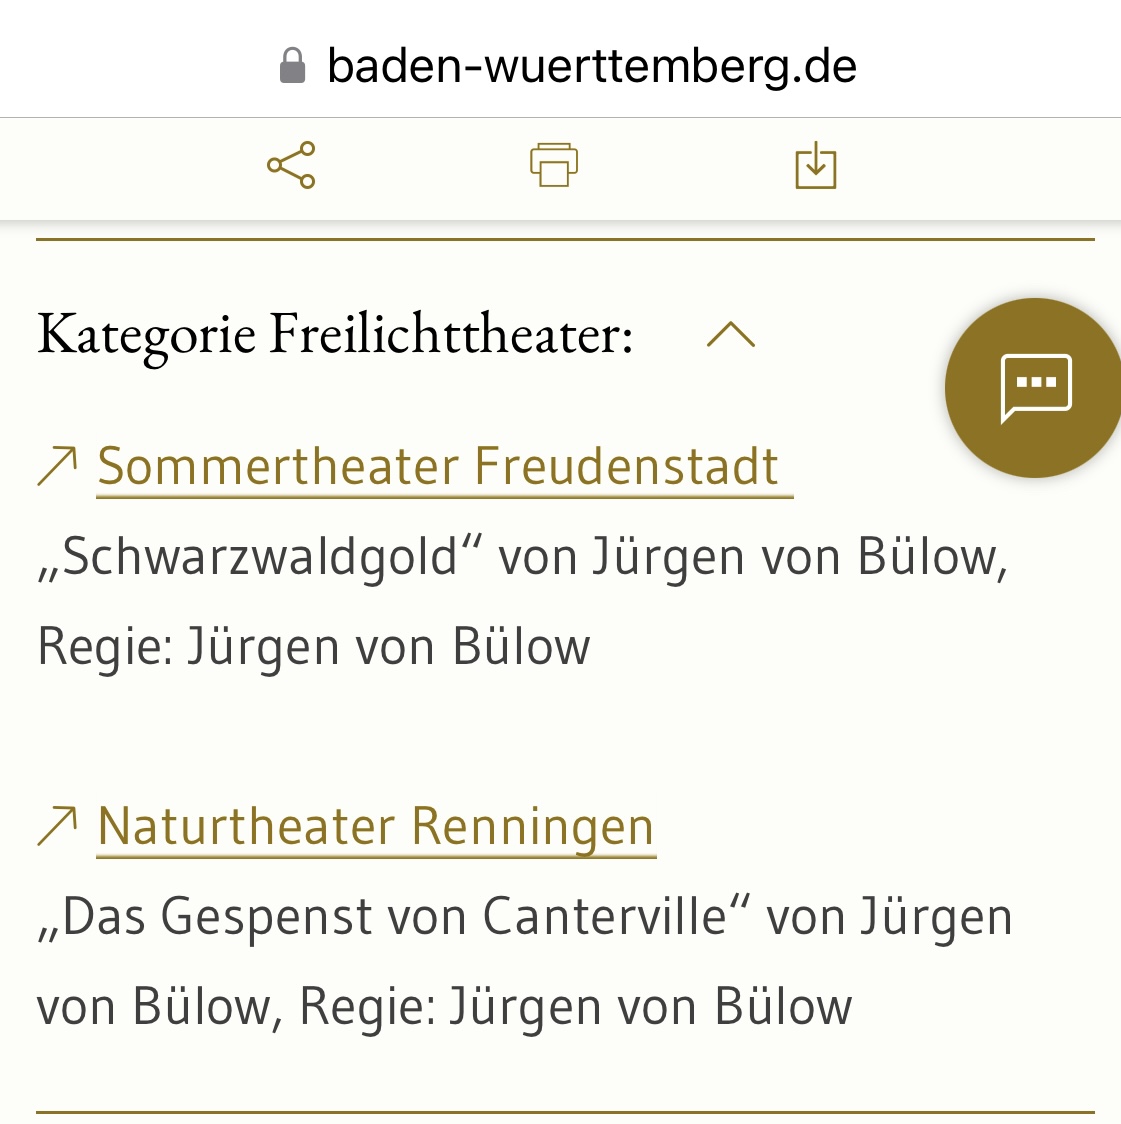This screenshot has height=1124, width=1121.
Task: Tap the share icon in the toolbar
Action: [291, 165]
